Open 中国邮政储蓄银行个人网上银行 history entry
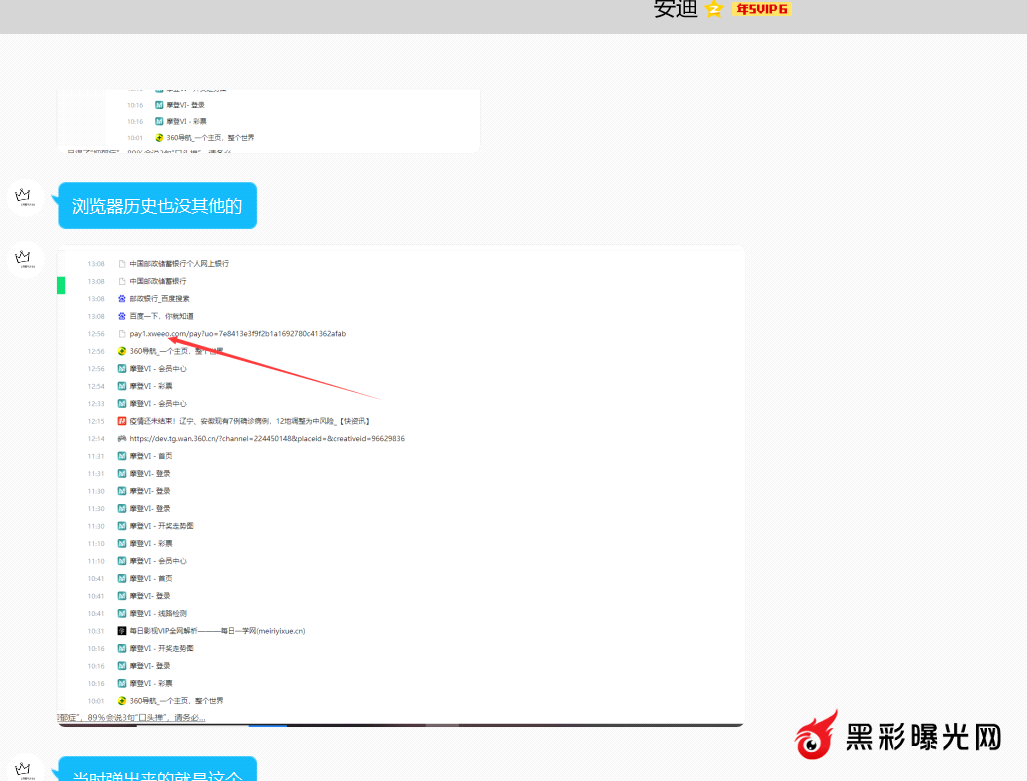 179,264
